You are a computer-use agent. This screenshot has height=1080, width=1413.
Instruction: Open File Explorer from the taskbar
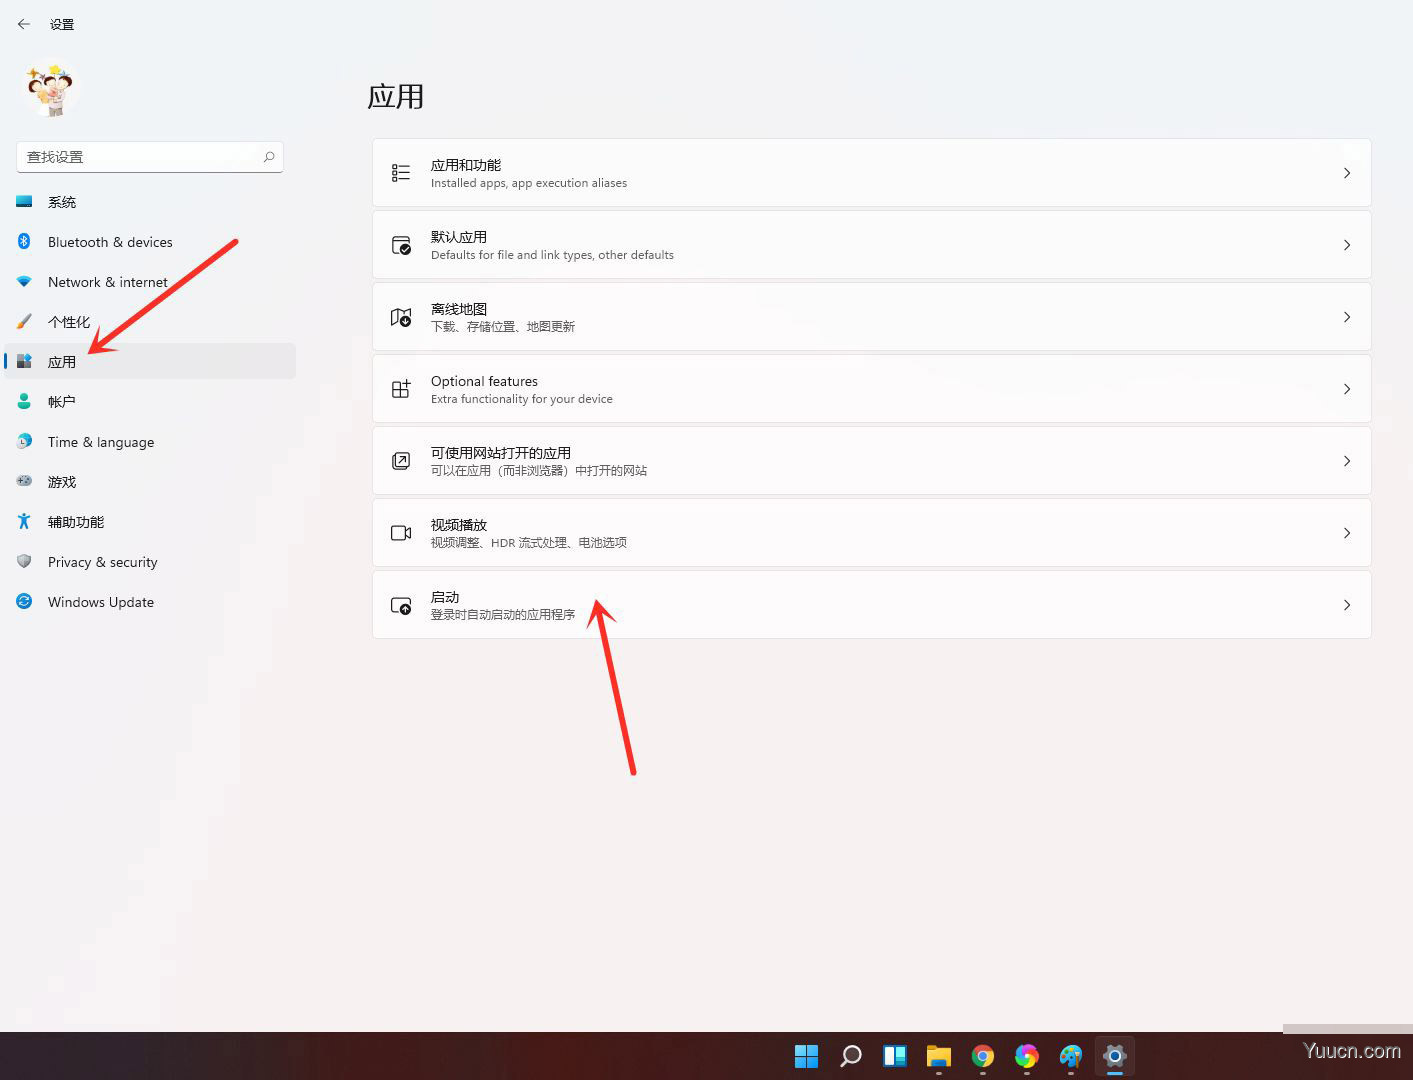tap(938, 1056)
